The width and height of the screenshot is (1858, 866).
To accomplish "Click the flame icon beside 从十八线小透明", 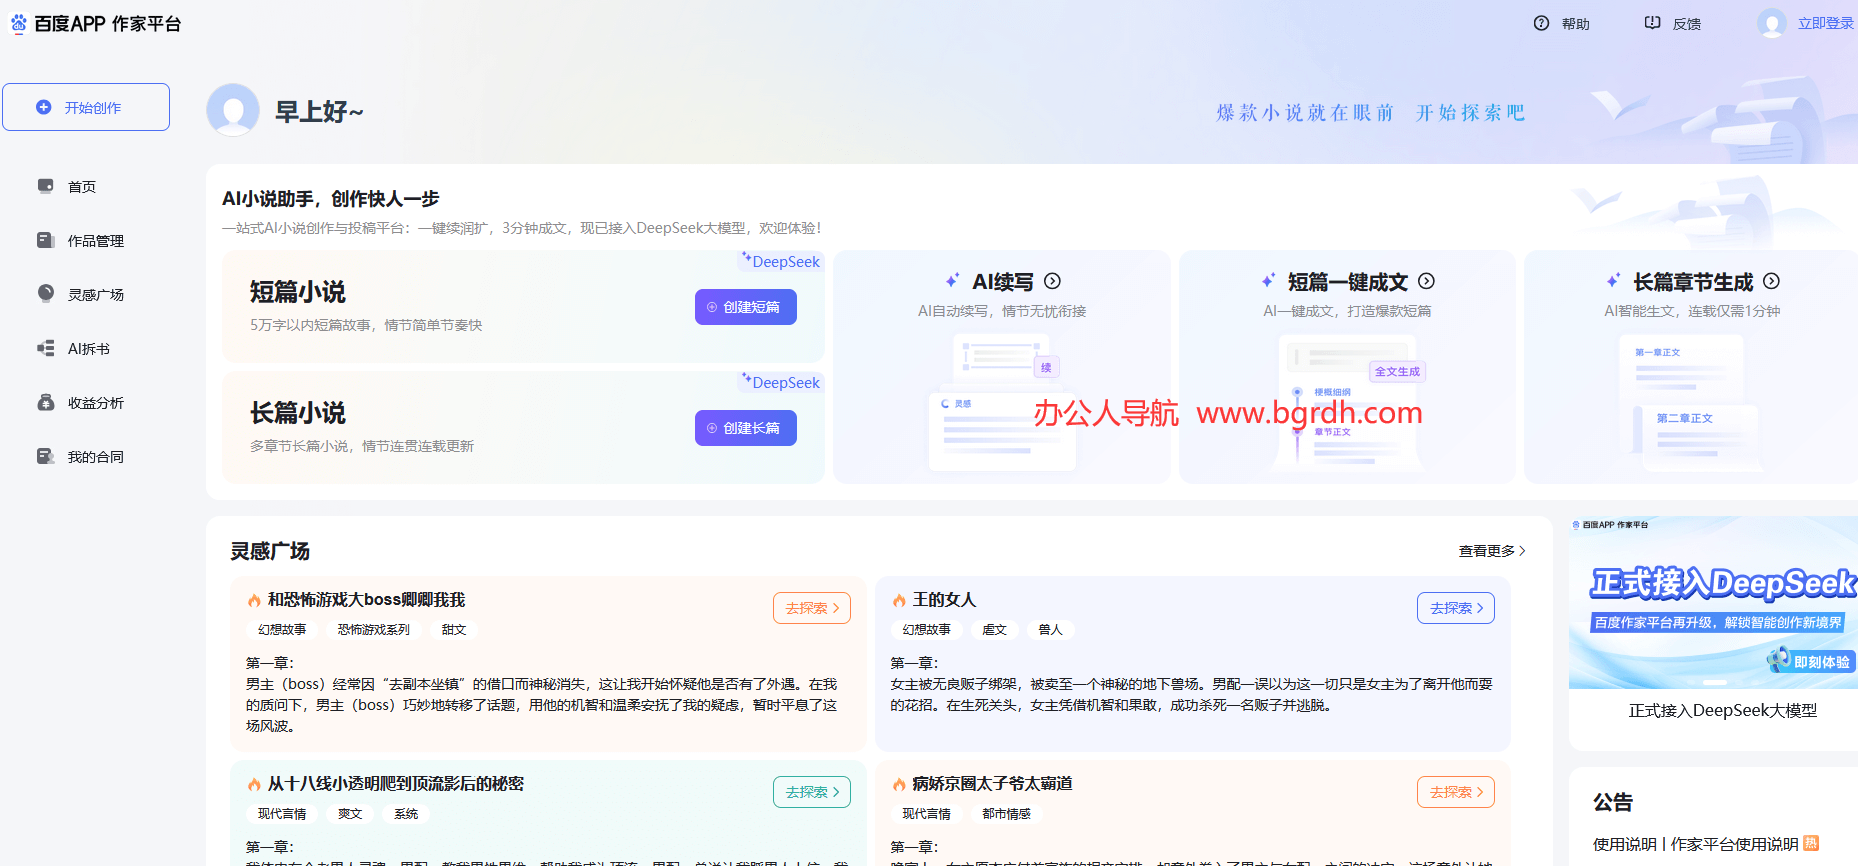I will click(x=254, y=784).
